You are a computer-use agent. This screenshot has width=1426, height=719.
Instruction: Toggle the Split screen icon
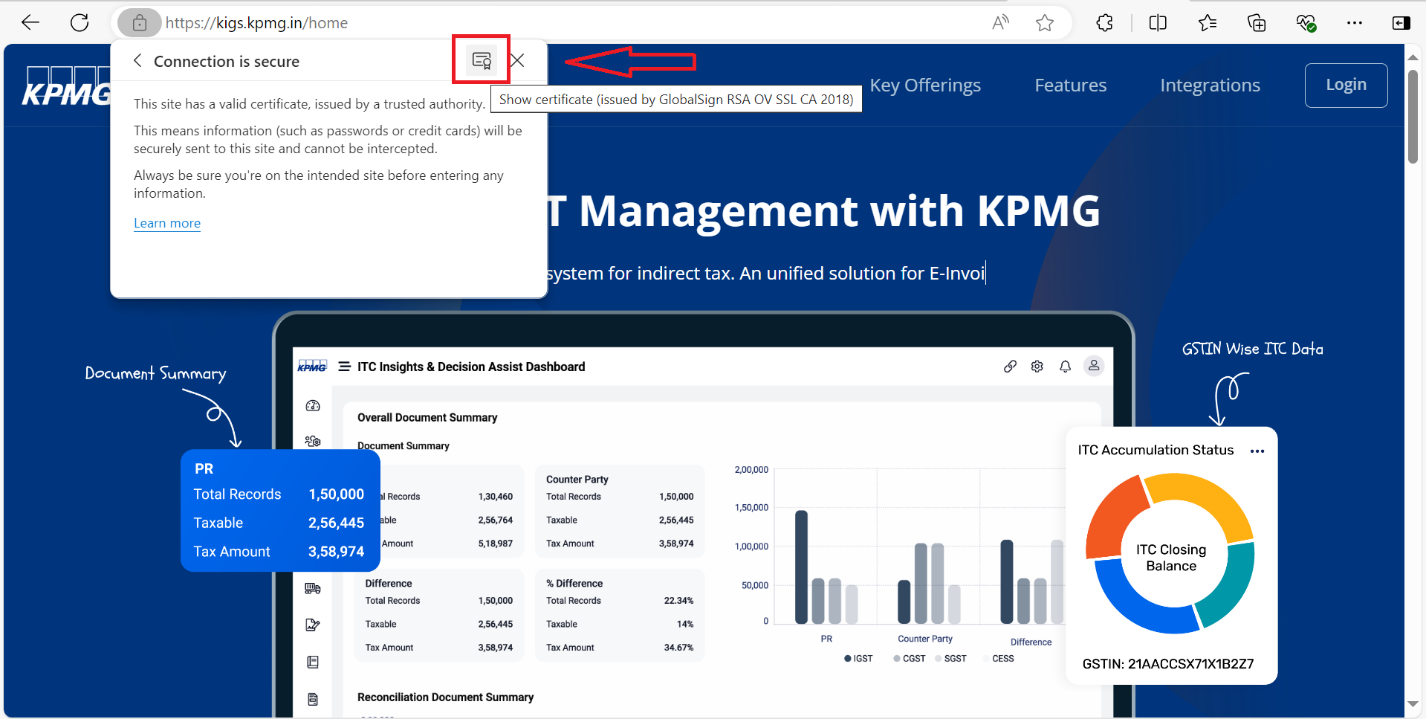click(1158, 22)
